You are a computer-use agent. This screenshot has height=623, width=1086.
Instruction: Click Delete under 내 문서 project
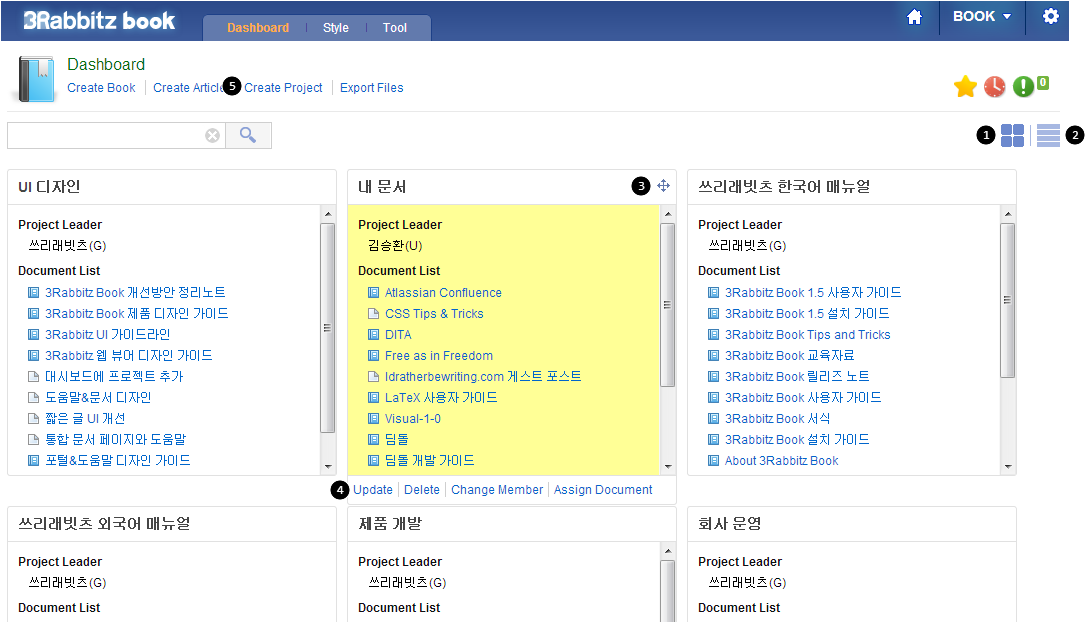[x=422, y=490]
